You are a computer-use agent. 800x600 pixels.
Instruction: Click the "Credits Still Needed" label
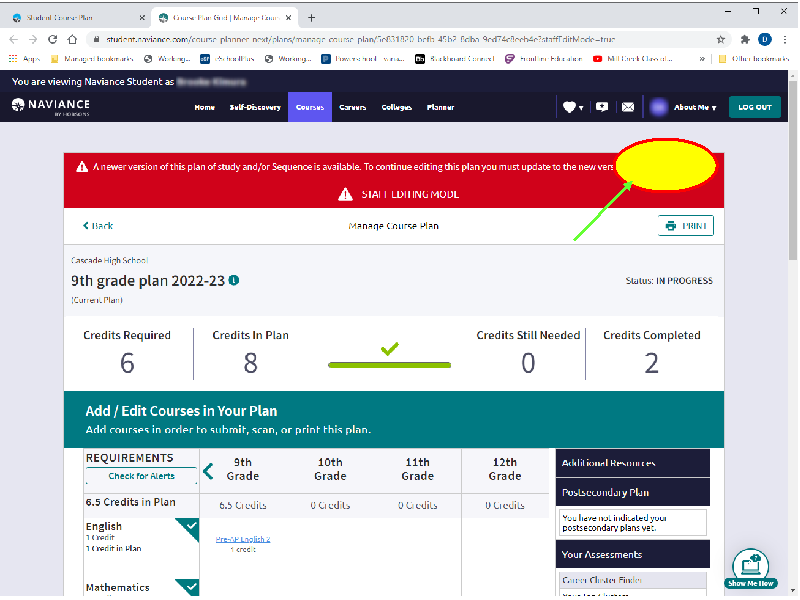[x=528, y=335]
